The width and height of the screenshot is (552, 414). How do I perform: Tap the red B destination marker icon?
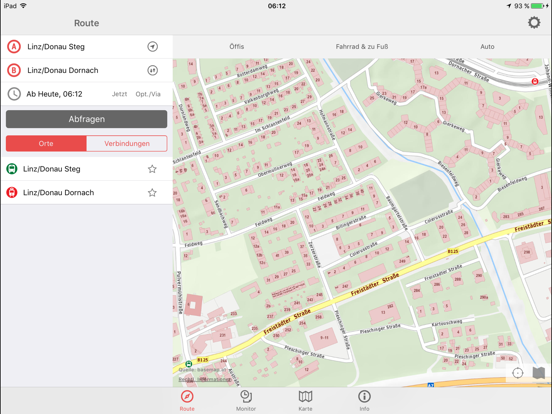pyautogui.click(x=14, y=70)
